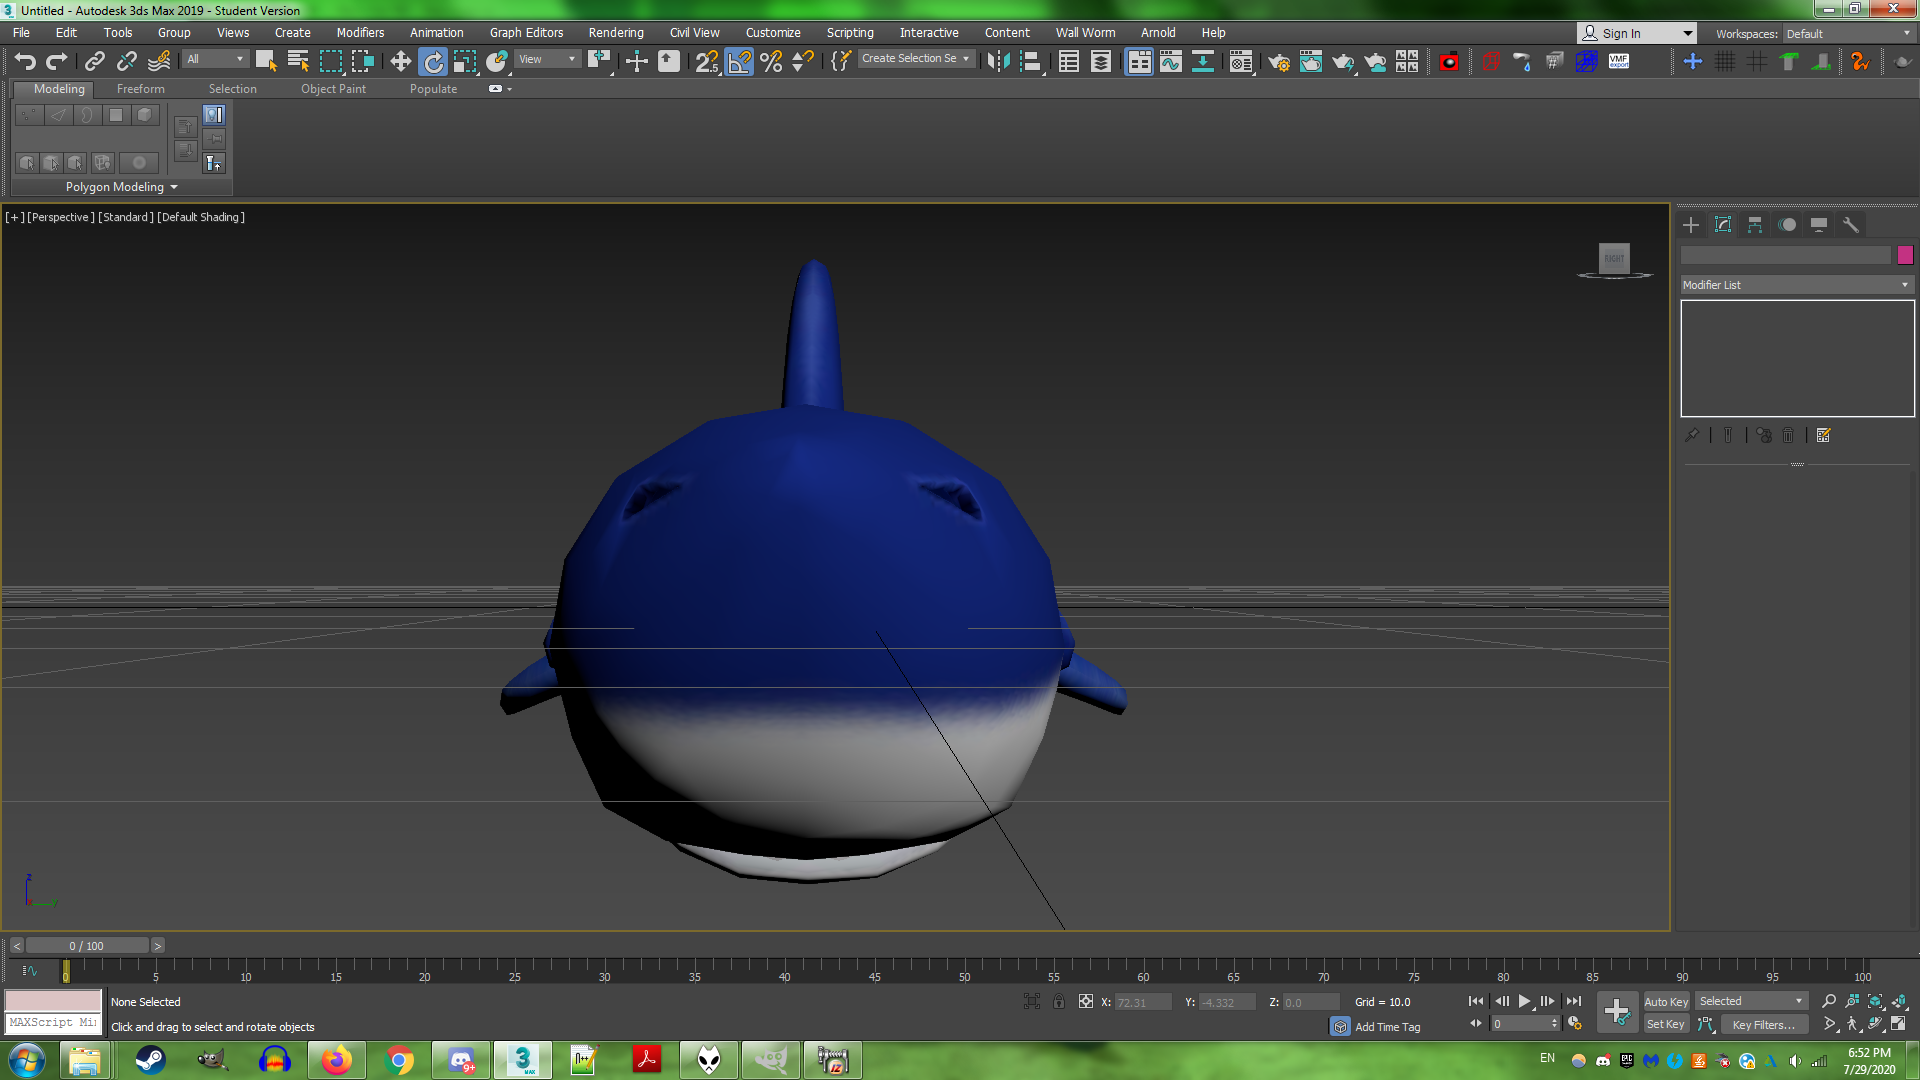The width and height of the screenshot is (1920, 1080).
Task: Toggle the Ribbon display button
Action: (x=1139, y=62)
